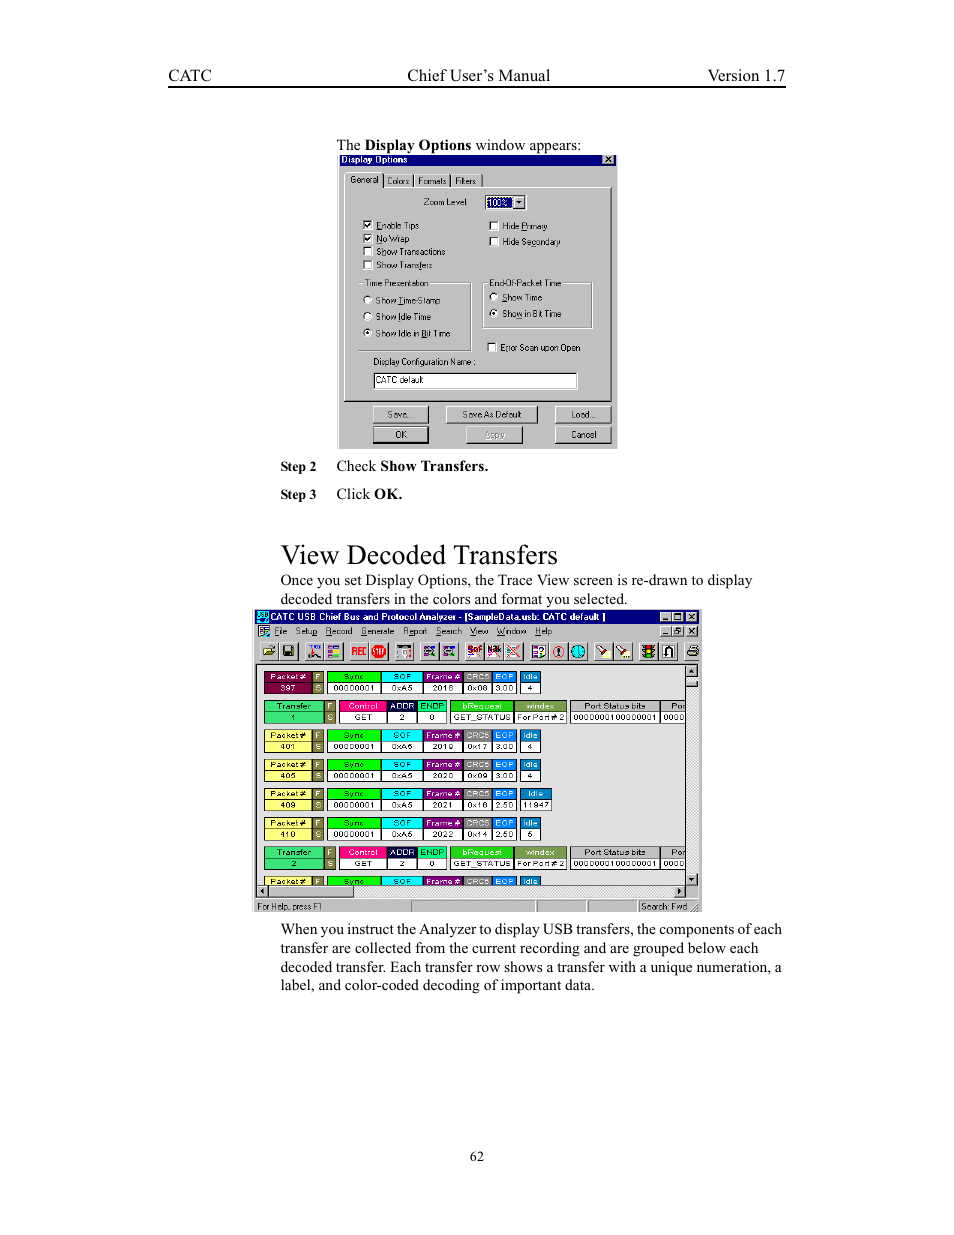Open the Record menu

point(339,631)
